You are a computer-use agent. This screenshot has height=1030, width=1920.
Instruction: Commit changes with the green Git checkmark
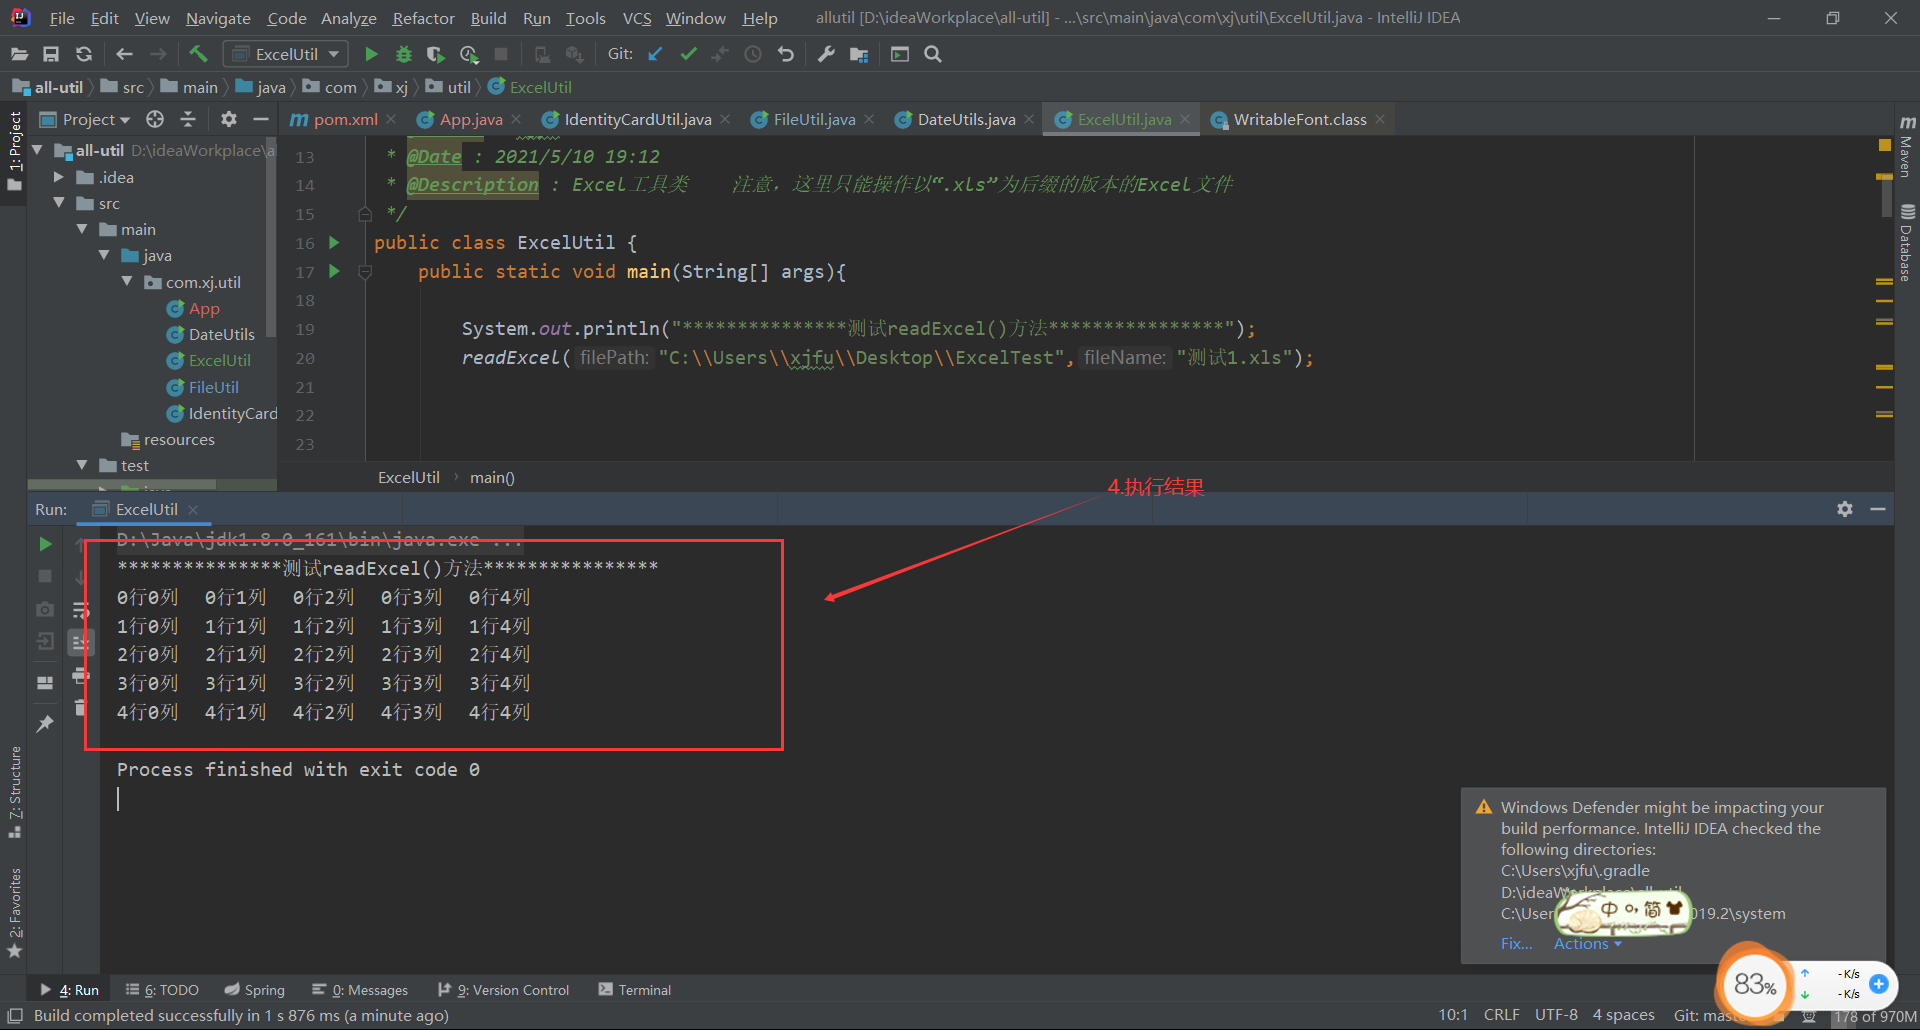click(x=688, y=54)
